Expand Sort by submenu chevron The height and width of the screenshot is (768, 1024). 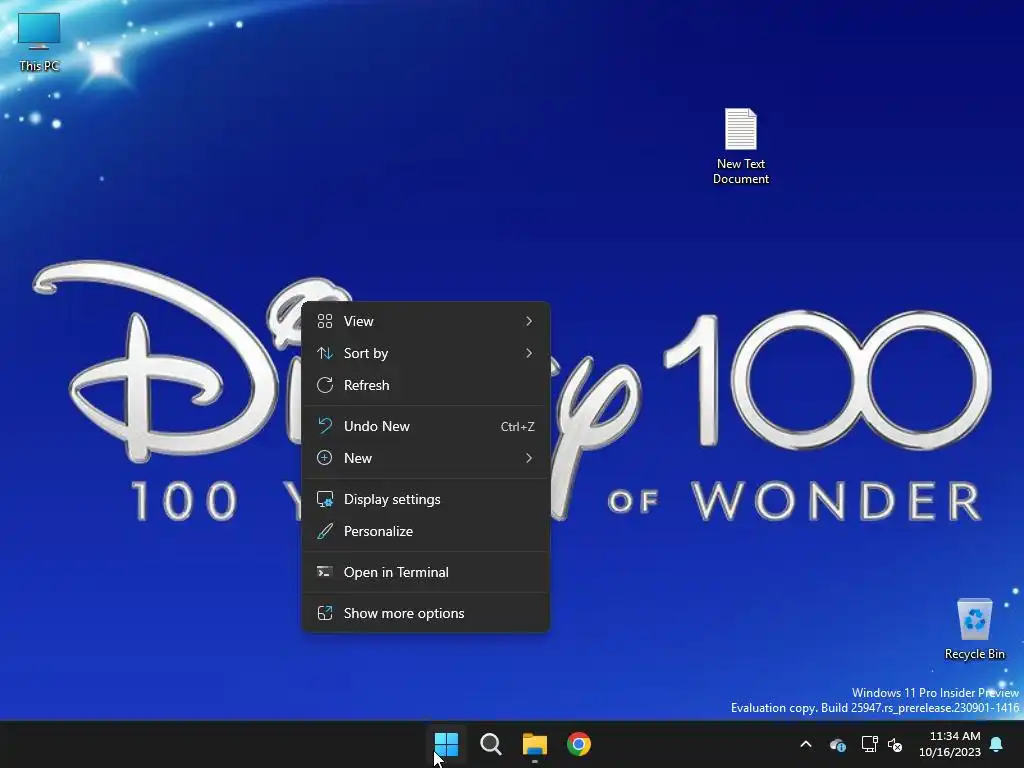click(x=529, y=353)
